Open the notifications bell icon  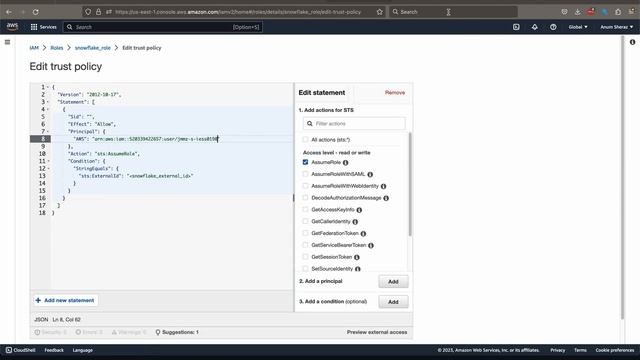534,27
